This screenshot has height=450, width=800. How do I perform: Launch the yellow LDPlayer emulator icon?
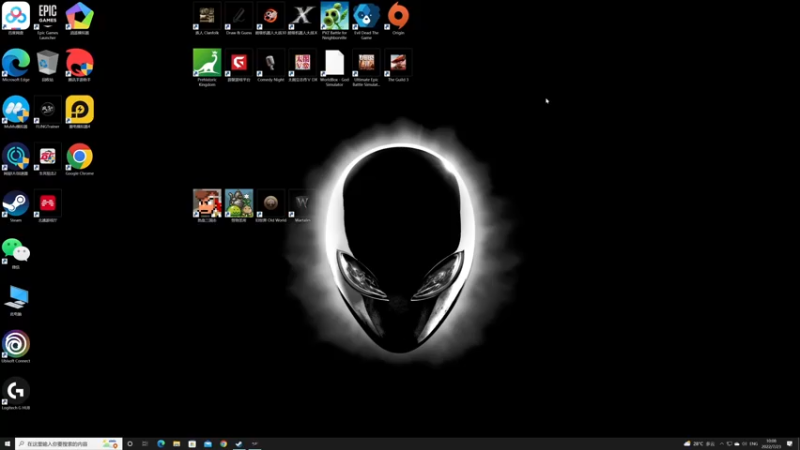point(80,110)
